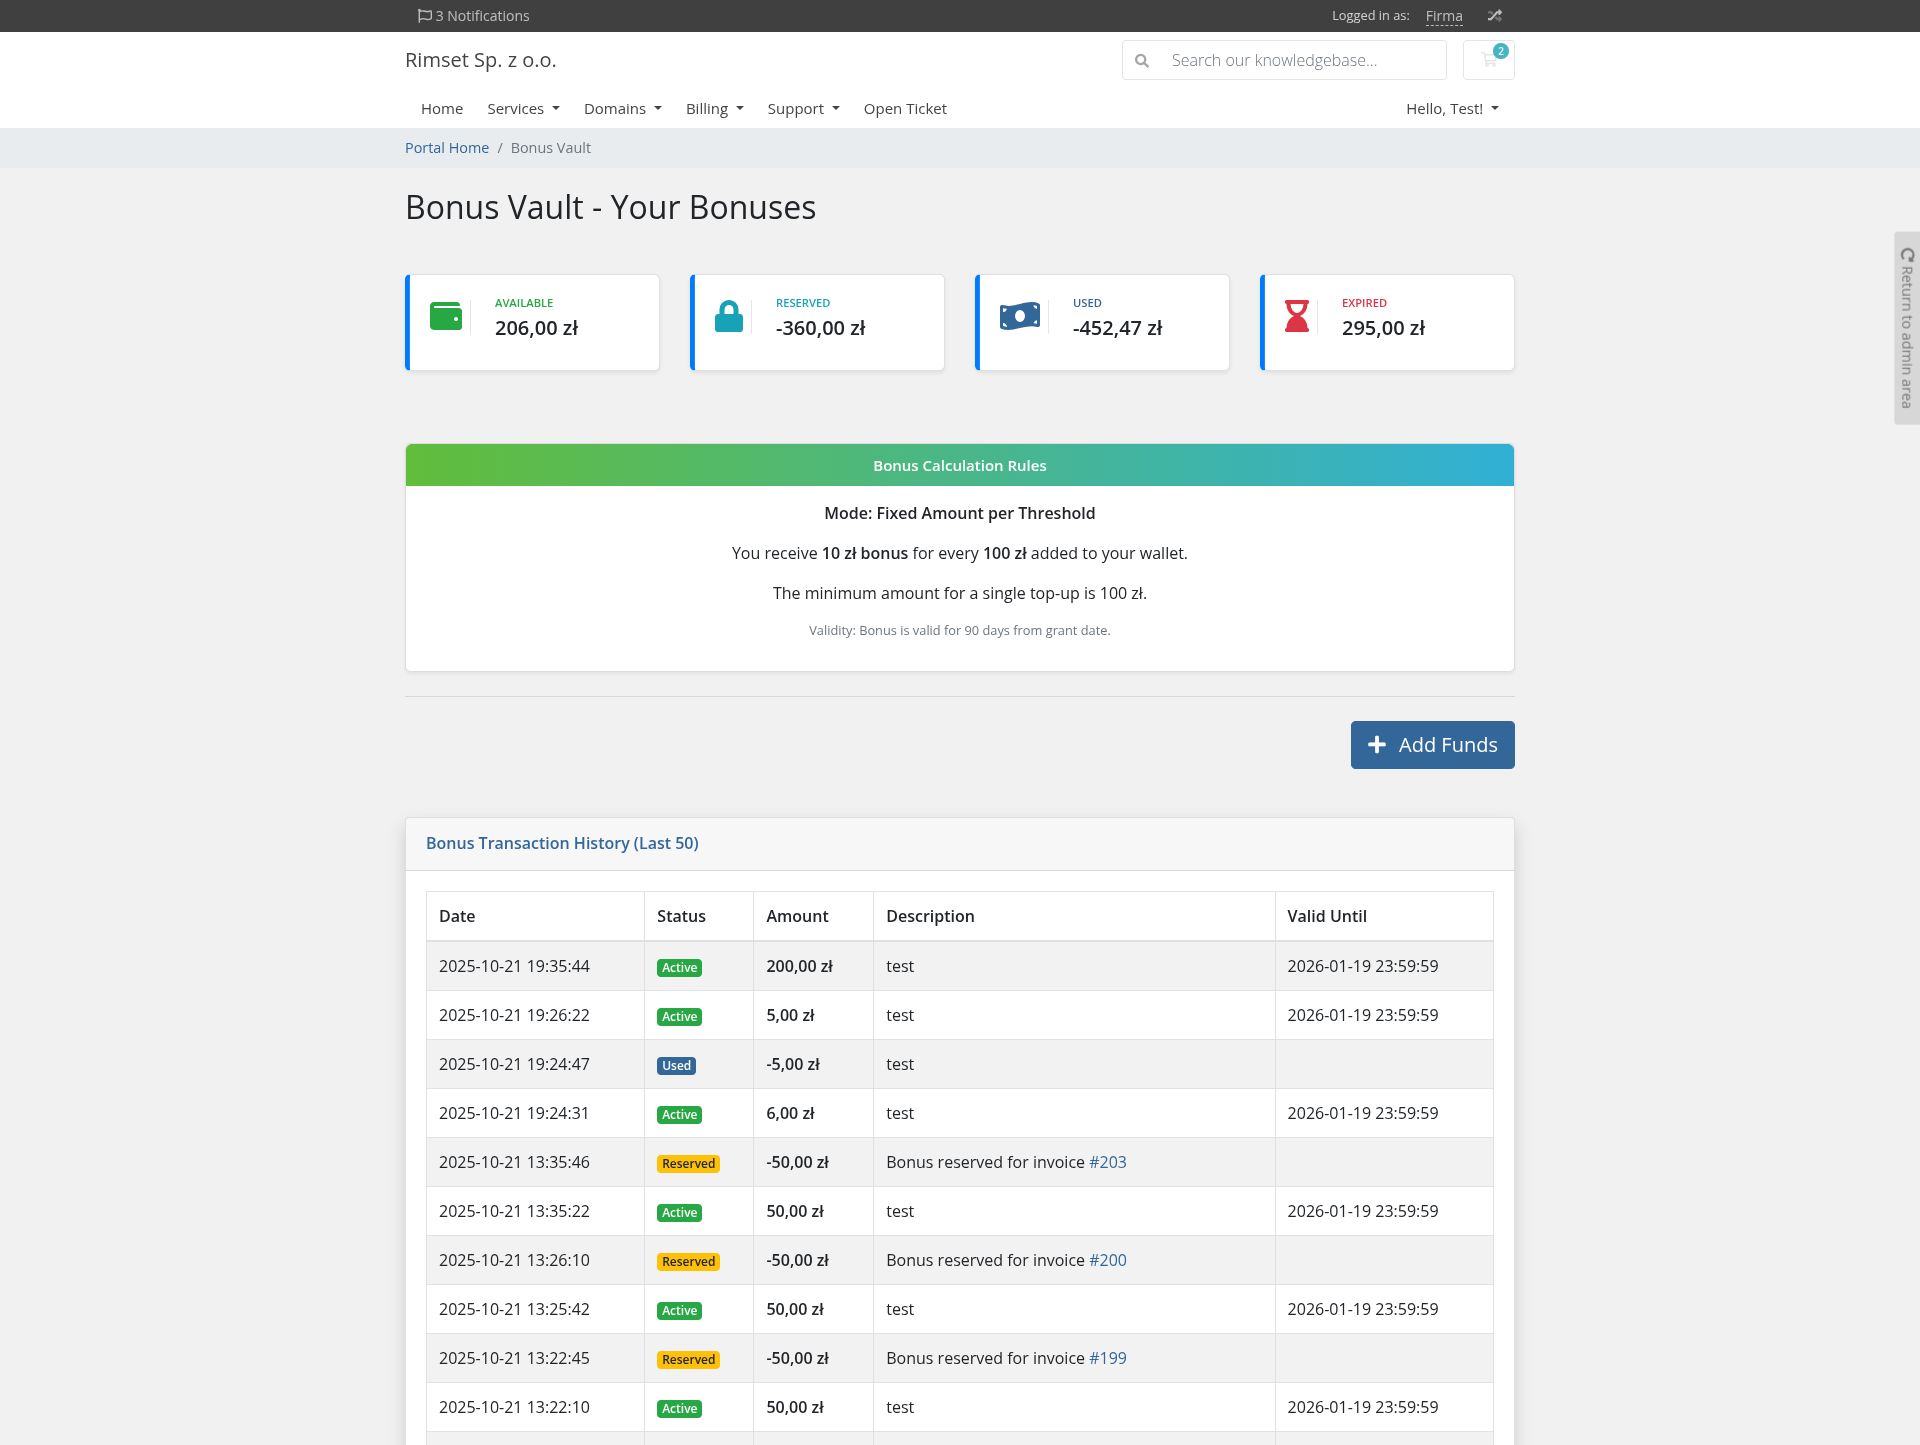
Task: Click the knowledgebase search field
Action: (1300, 61)
